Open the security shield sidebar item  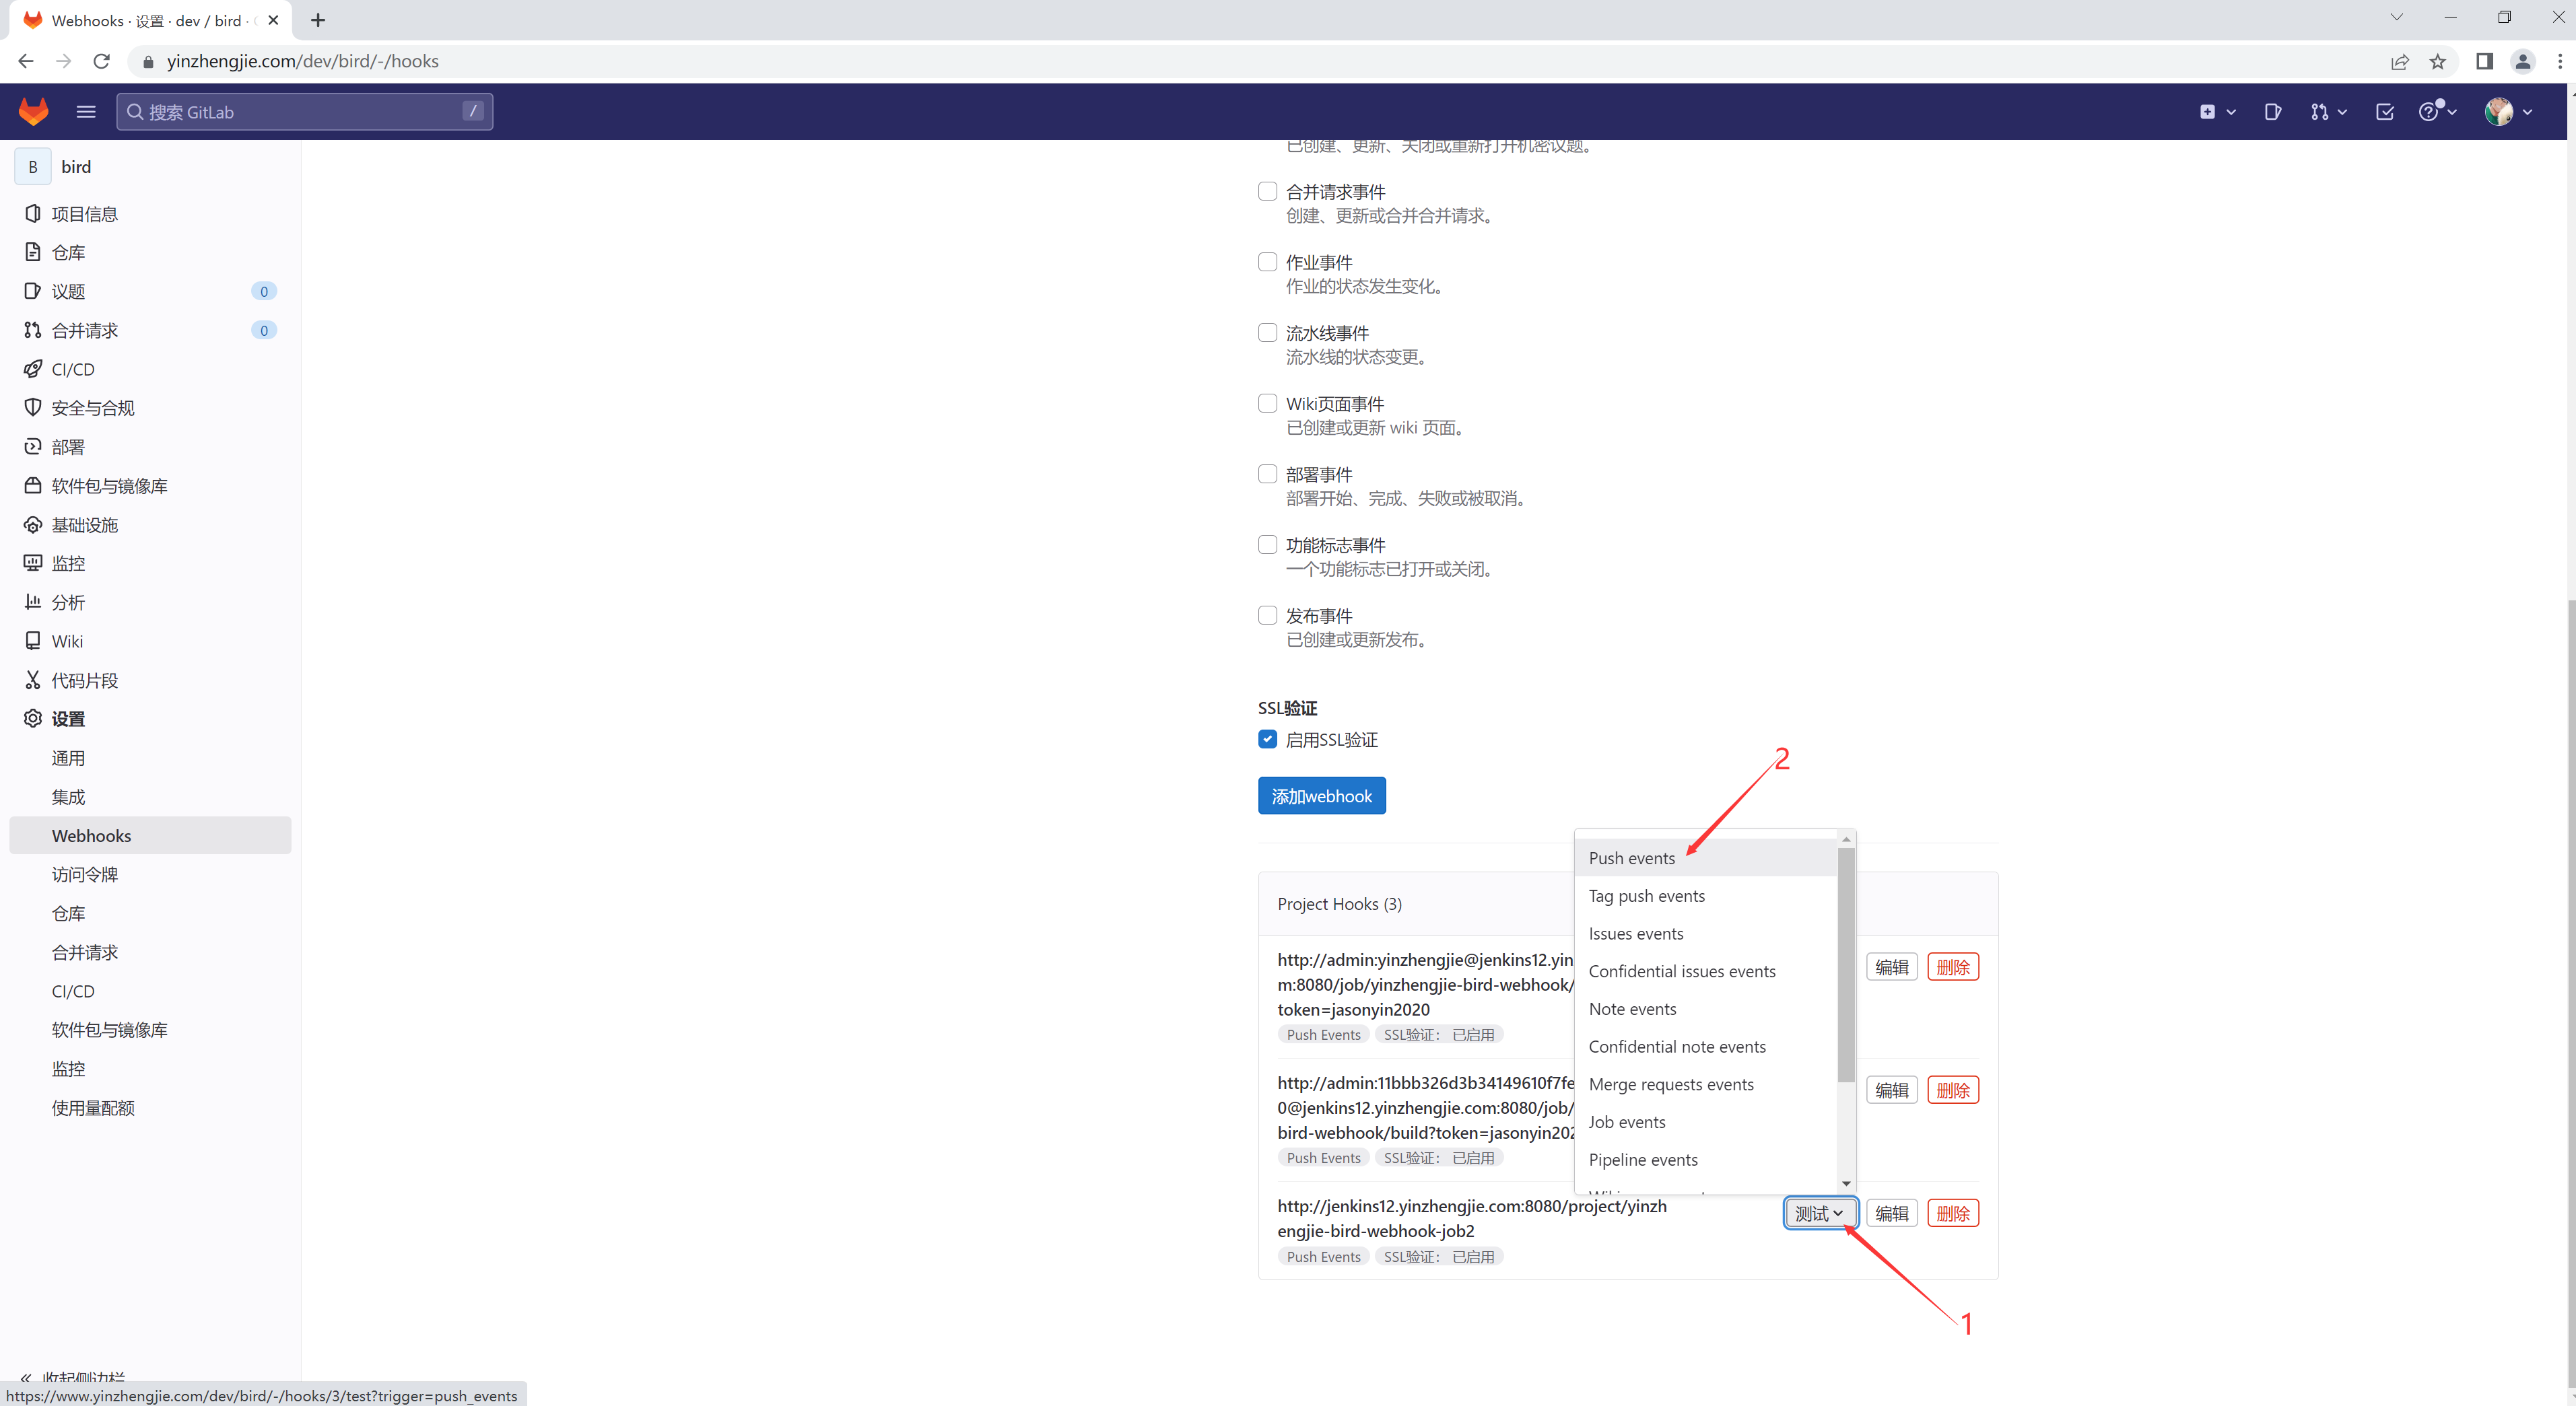click(33, 407)
